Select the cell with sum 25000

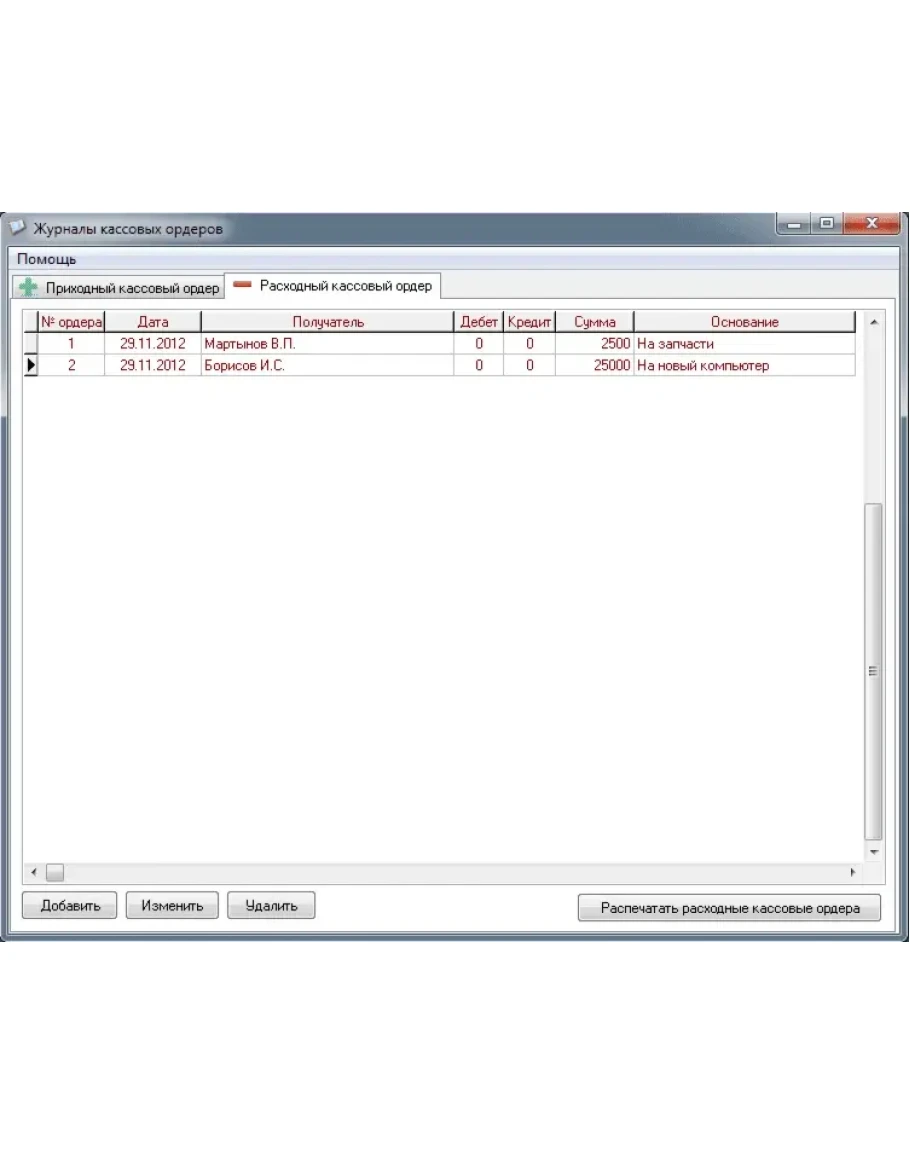click(x=594, y=366)
